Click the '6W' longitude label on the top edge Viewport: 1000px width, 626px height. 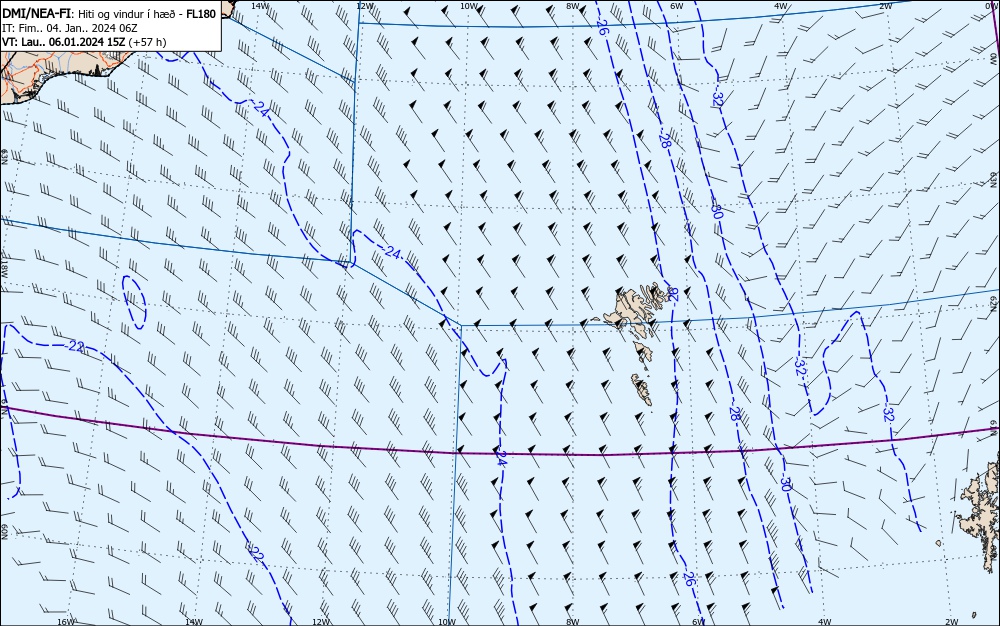676,6
